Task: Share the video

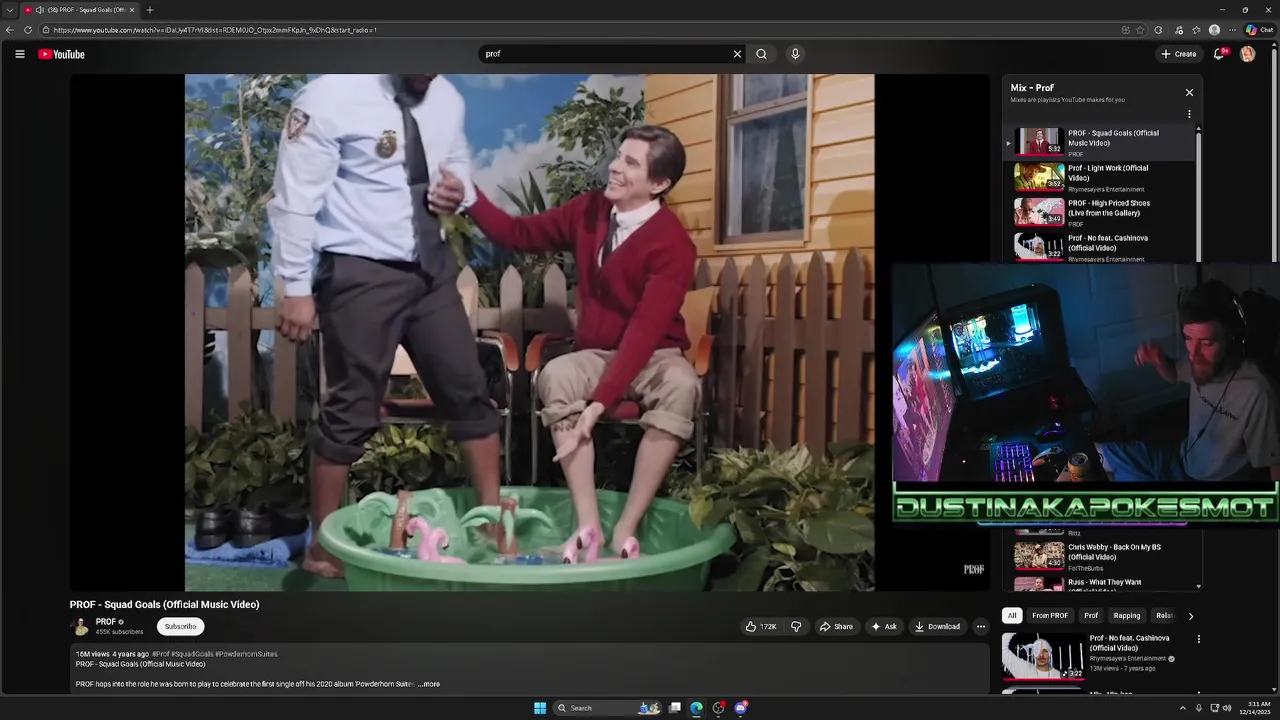Action: tap(836, 627)
